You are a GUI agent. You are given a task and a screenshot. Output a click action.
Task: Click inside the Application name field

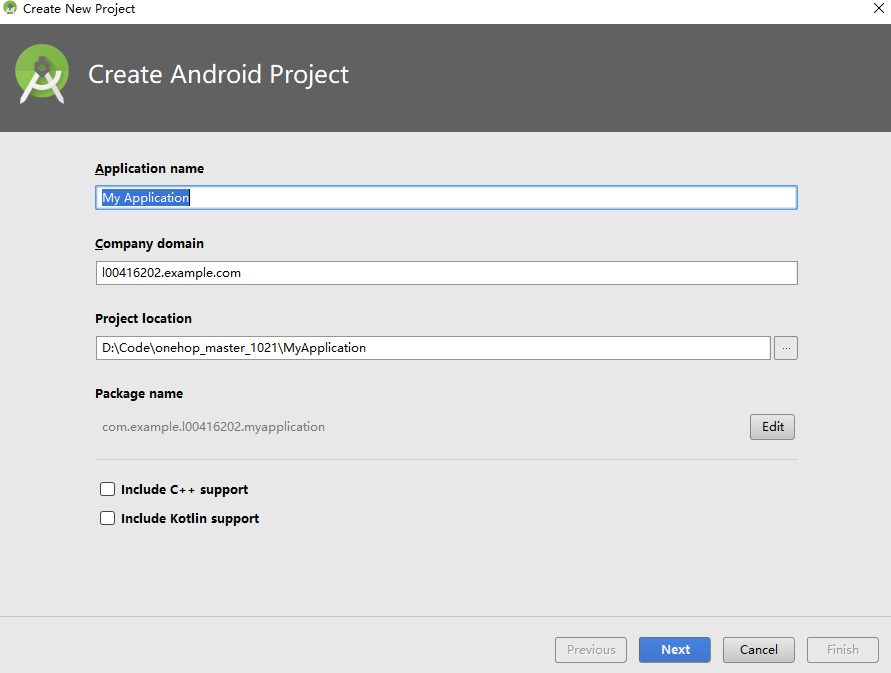point(400,197)
